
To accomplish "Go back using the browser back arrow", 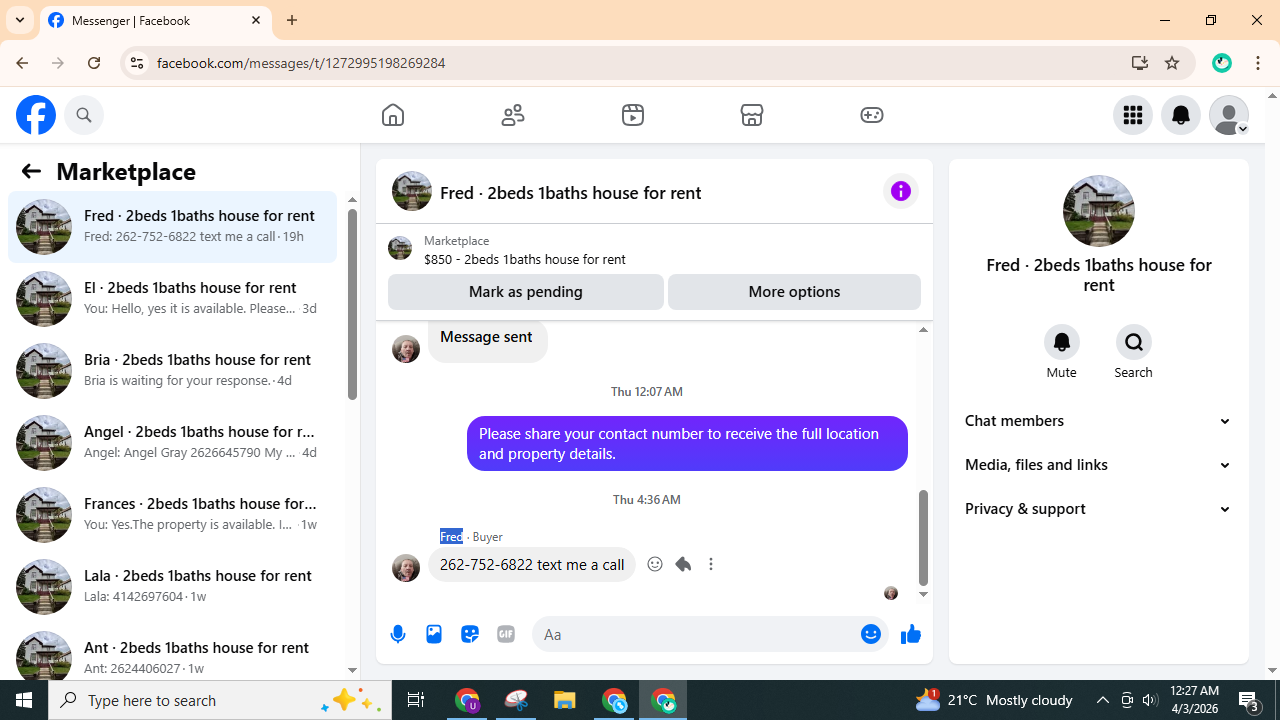I will tap(22, 63).
